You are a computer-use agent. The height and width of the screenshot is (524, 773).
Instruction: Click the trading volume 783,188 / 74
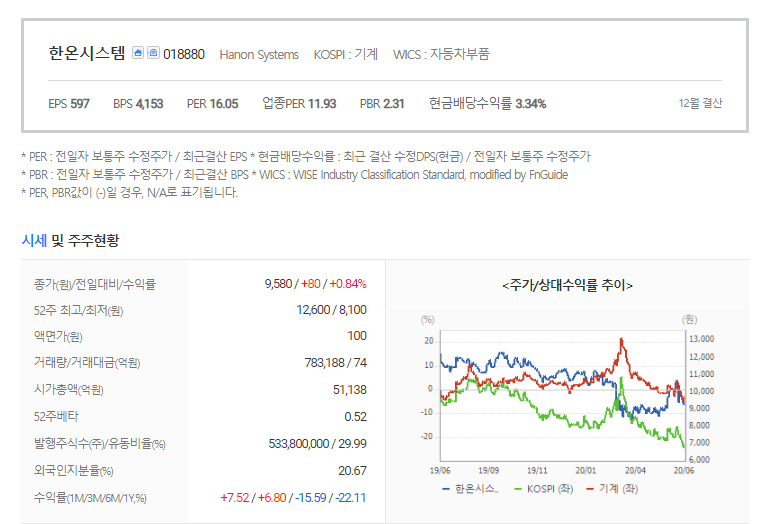[x=335, y=363]
